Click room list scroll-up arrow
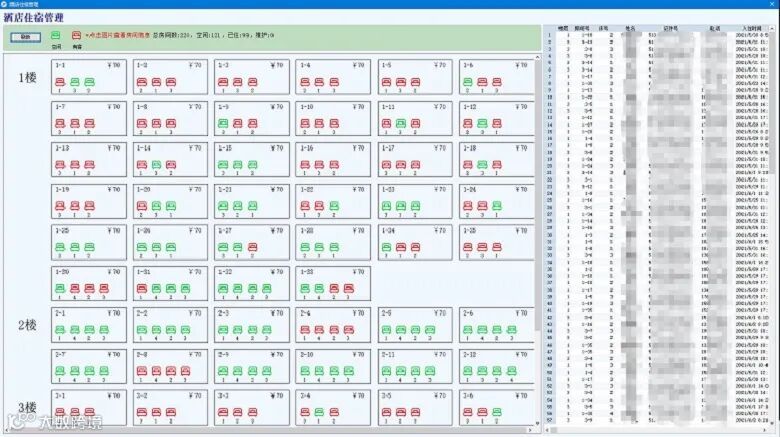The height and width of the screenshot is (437, 780). click(537, 58)
